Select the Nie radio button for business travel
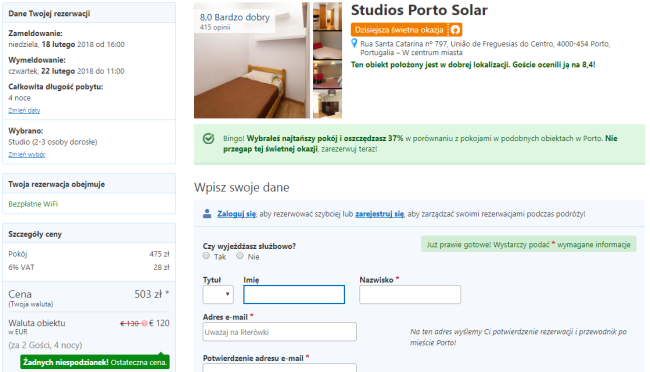Screen dimensions: 650x372 pyautogui.click(x=240, y=256)
